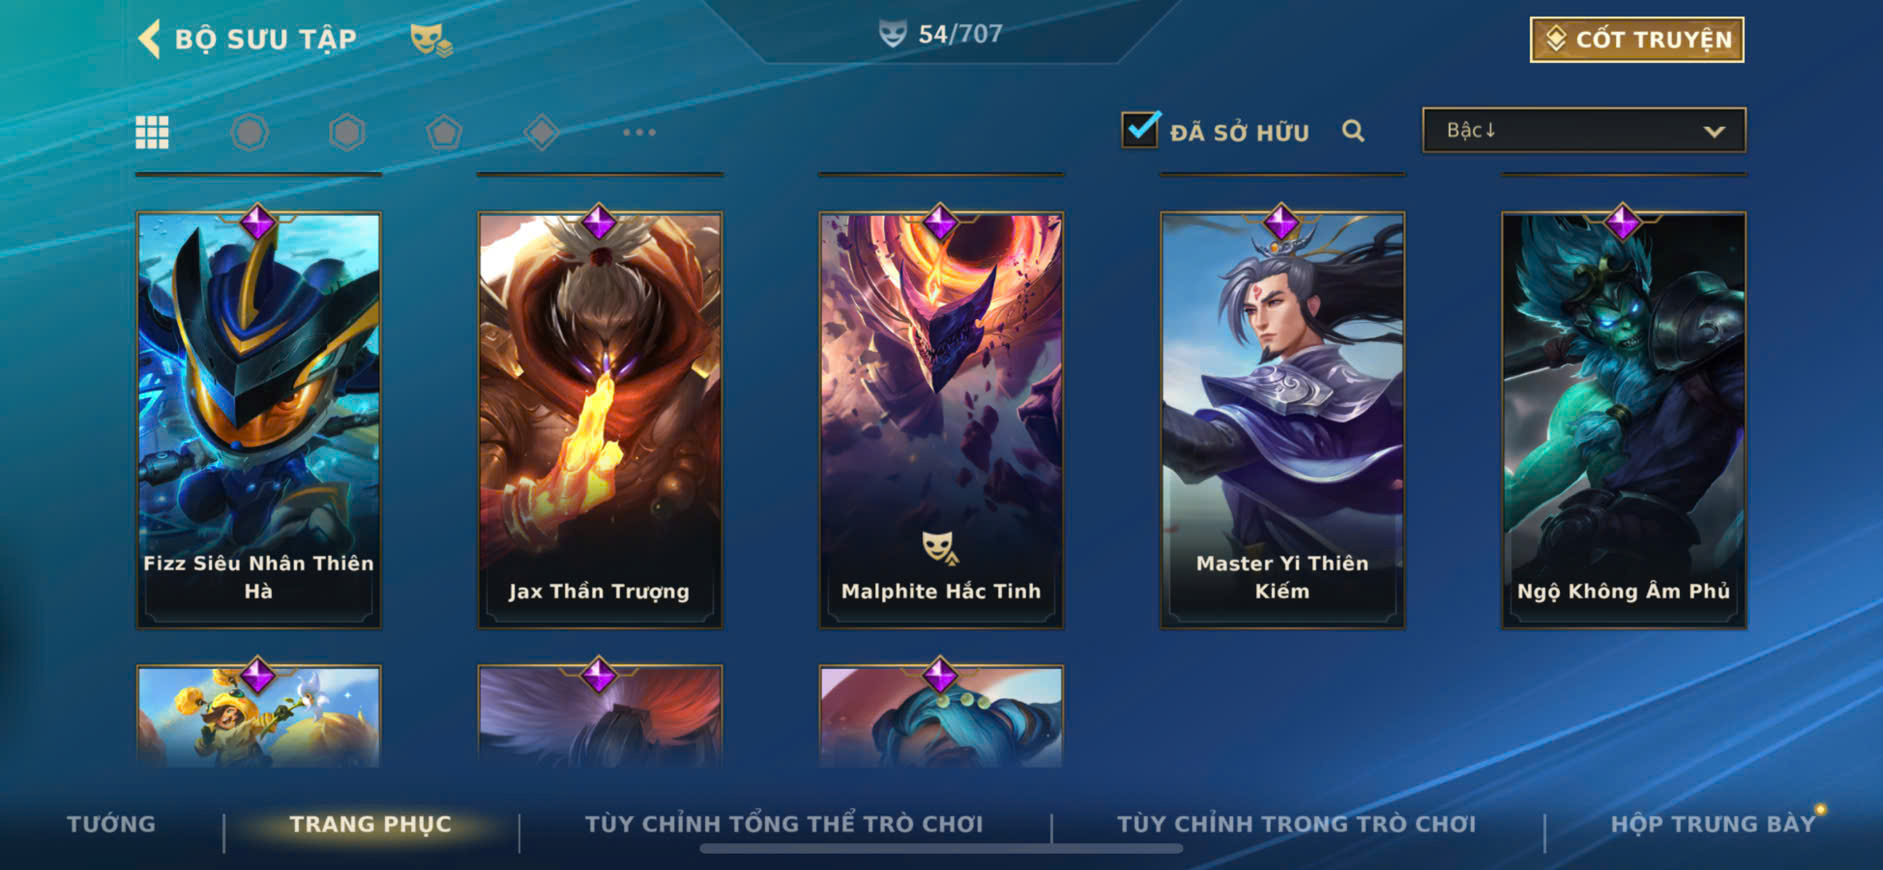Click the bottom horizontal scroll bar
Screen dimensions: 1883x870
[941, 849]
